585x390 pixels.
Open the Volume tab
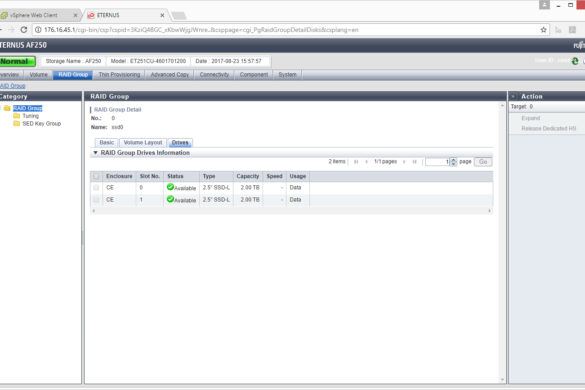(x=38, y=75)
